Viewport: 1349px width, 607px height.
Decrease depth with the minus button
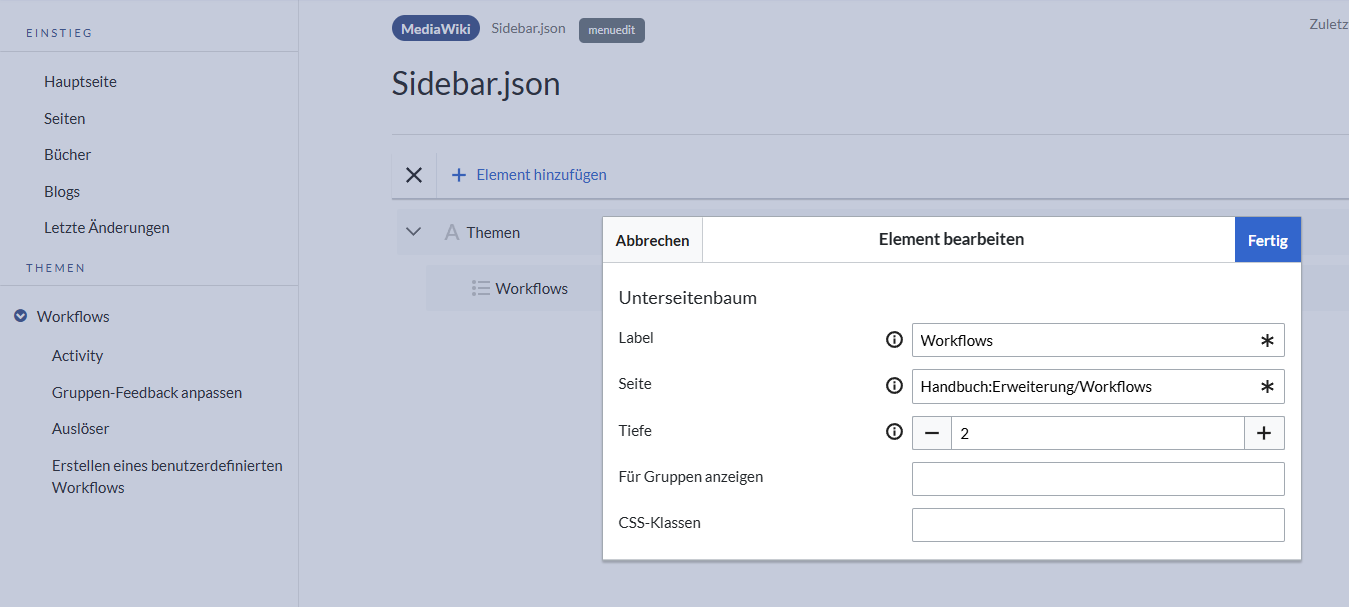932,433
